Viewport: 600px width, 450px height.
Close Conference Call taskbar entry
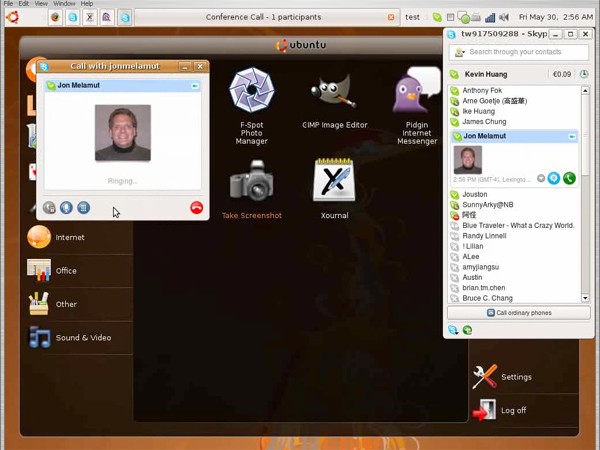pyautogui.click(x=391, y=17)
